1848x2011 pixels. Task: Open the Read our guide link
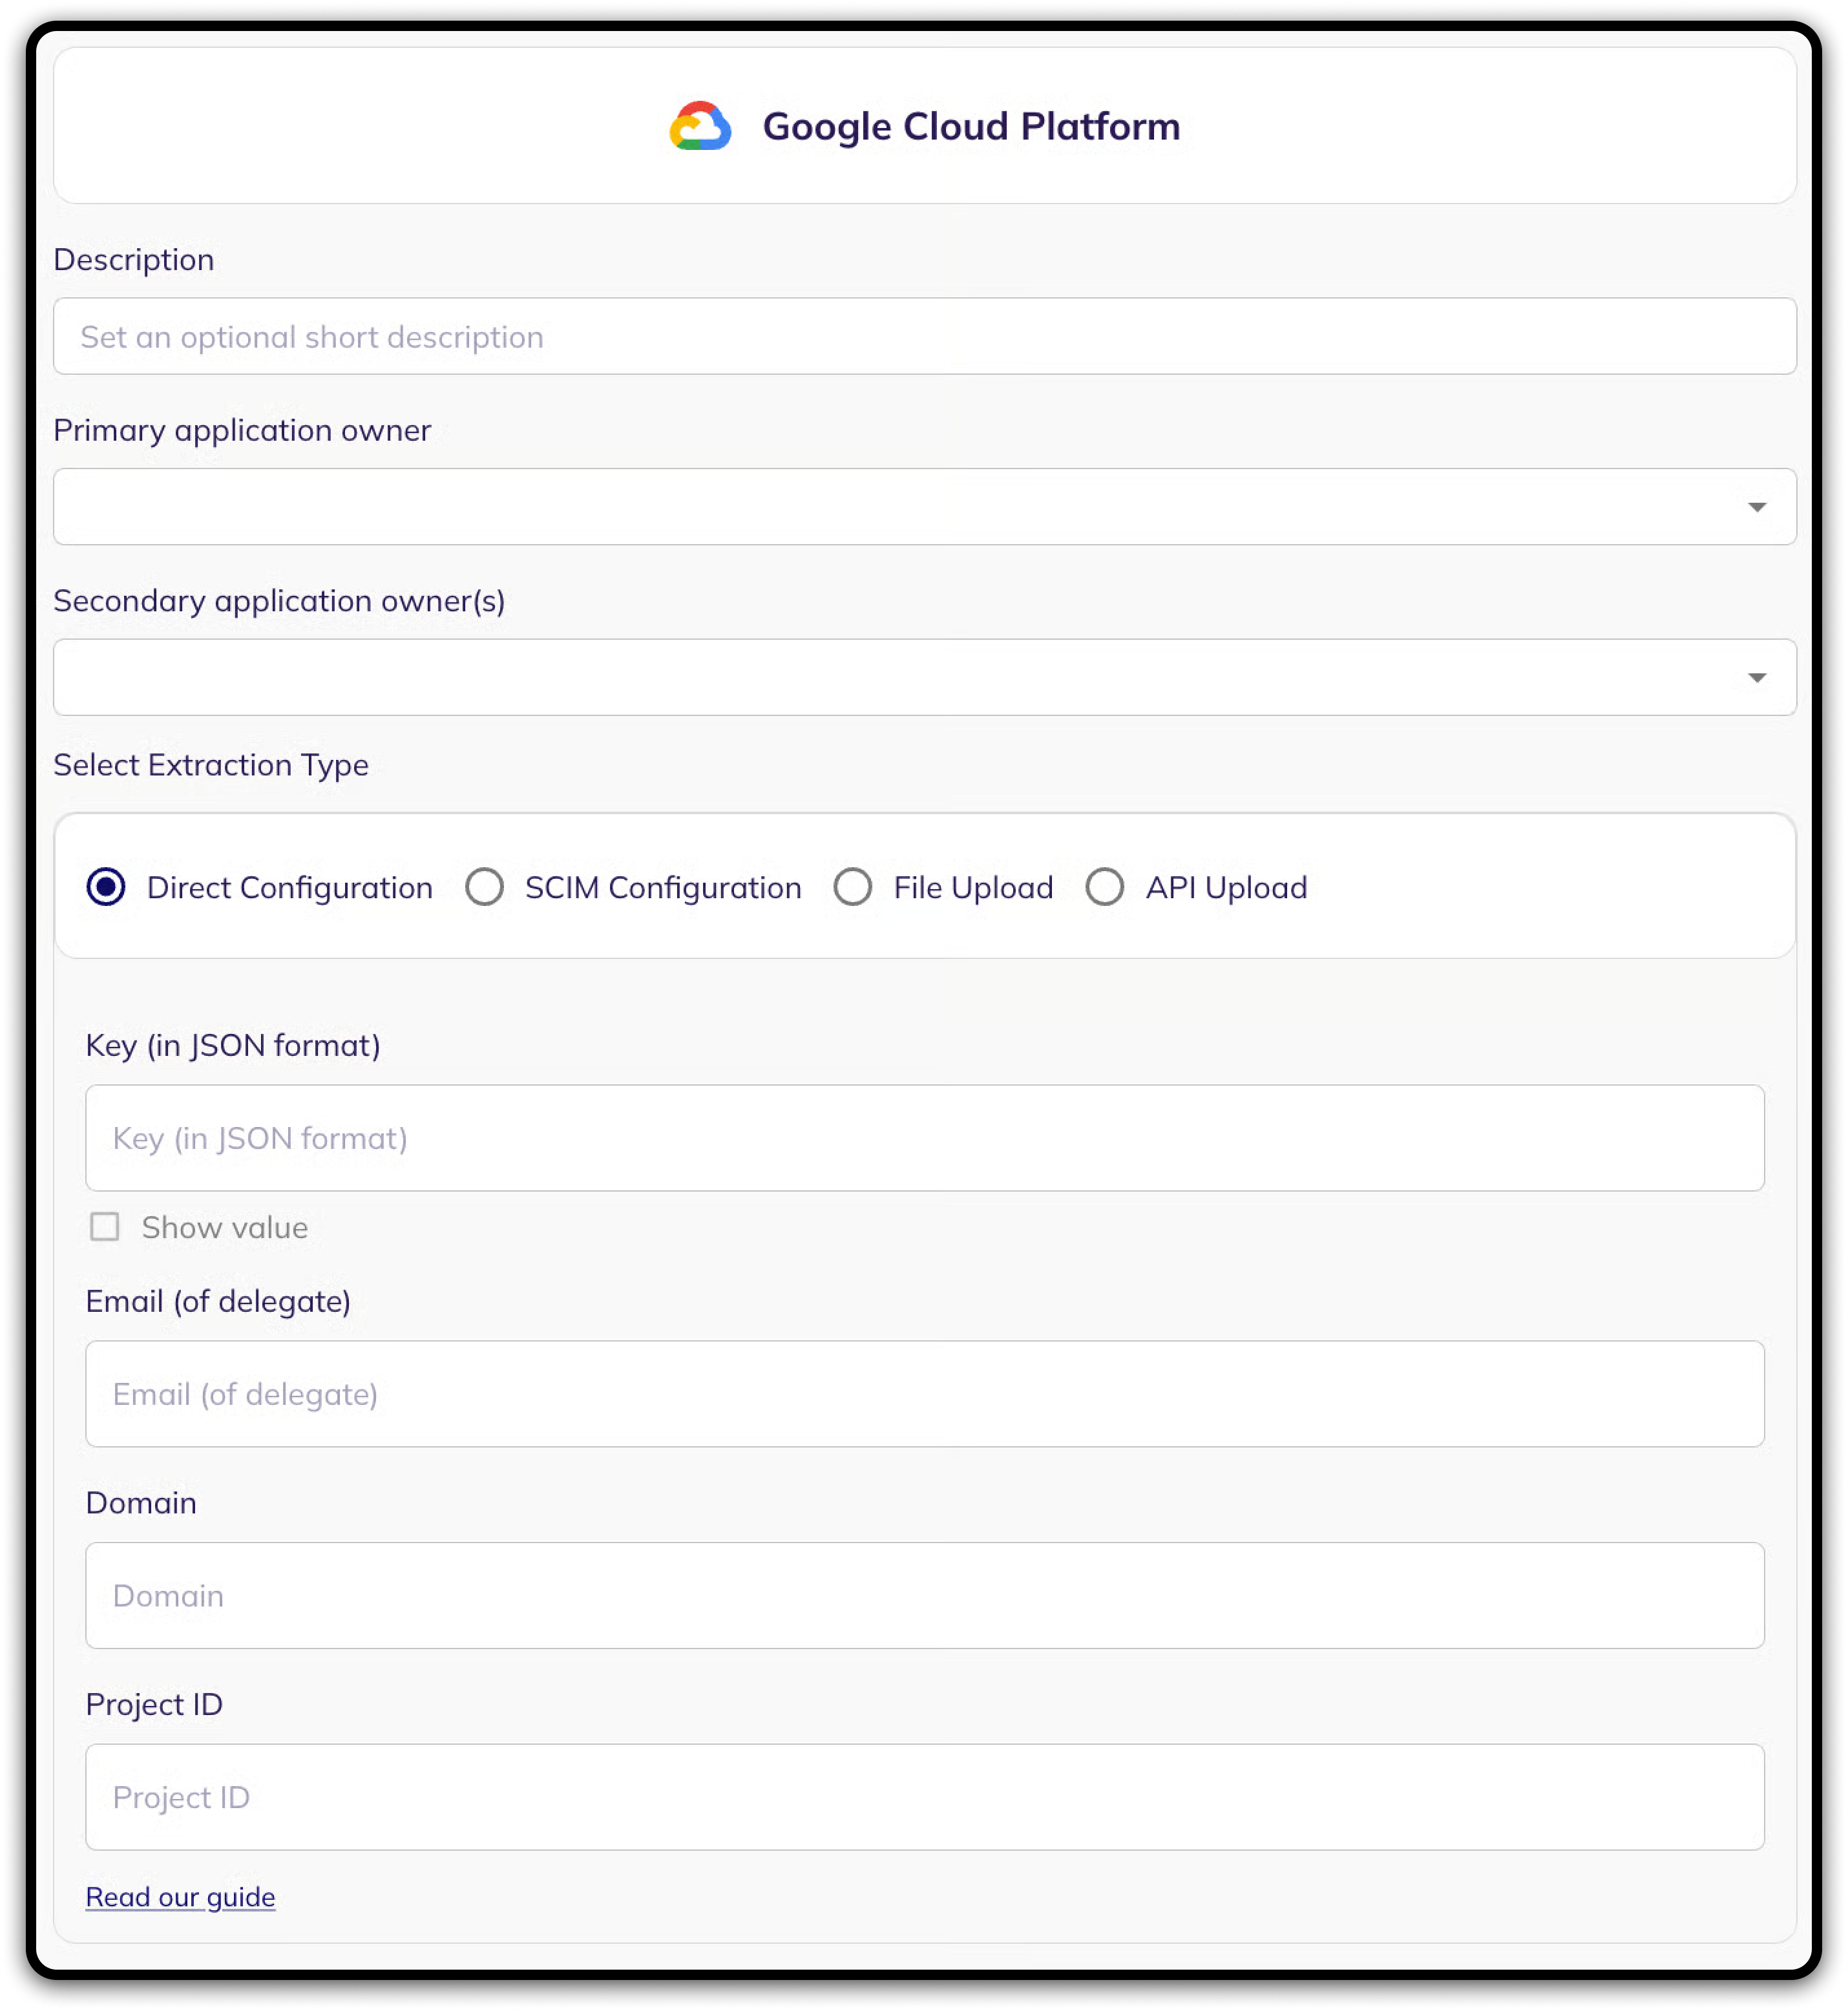coord(180,1897)
